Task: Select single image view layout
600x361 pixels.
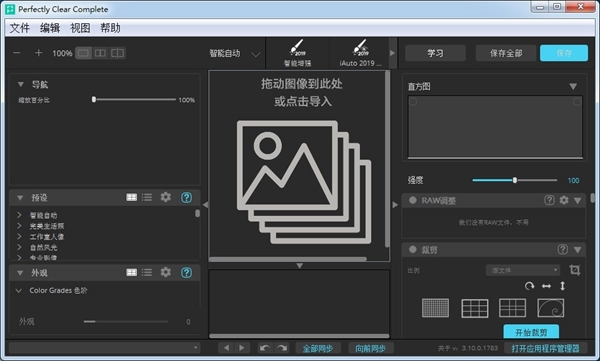Action: (83, 53)
